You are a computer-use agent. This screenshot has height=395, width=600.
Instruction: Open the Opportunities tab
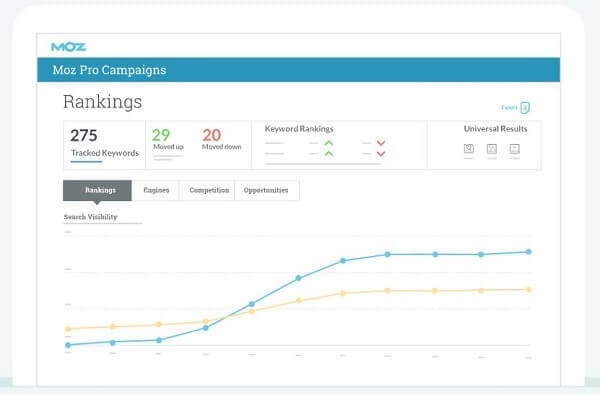click(x=266, y=190)
